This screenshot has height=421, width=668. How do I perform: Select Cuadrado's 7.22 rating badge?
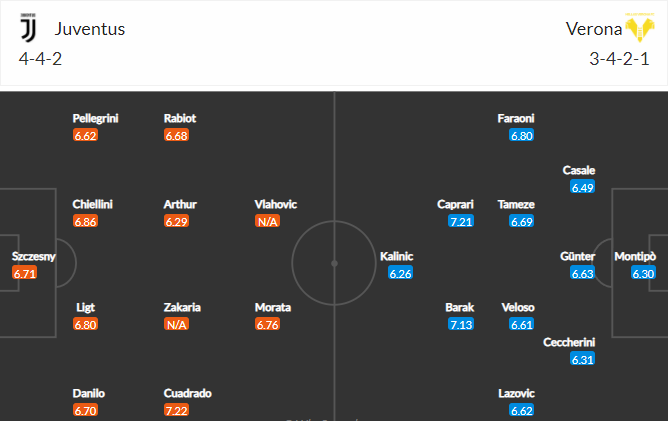176,410
